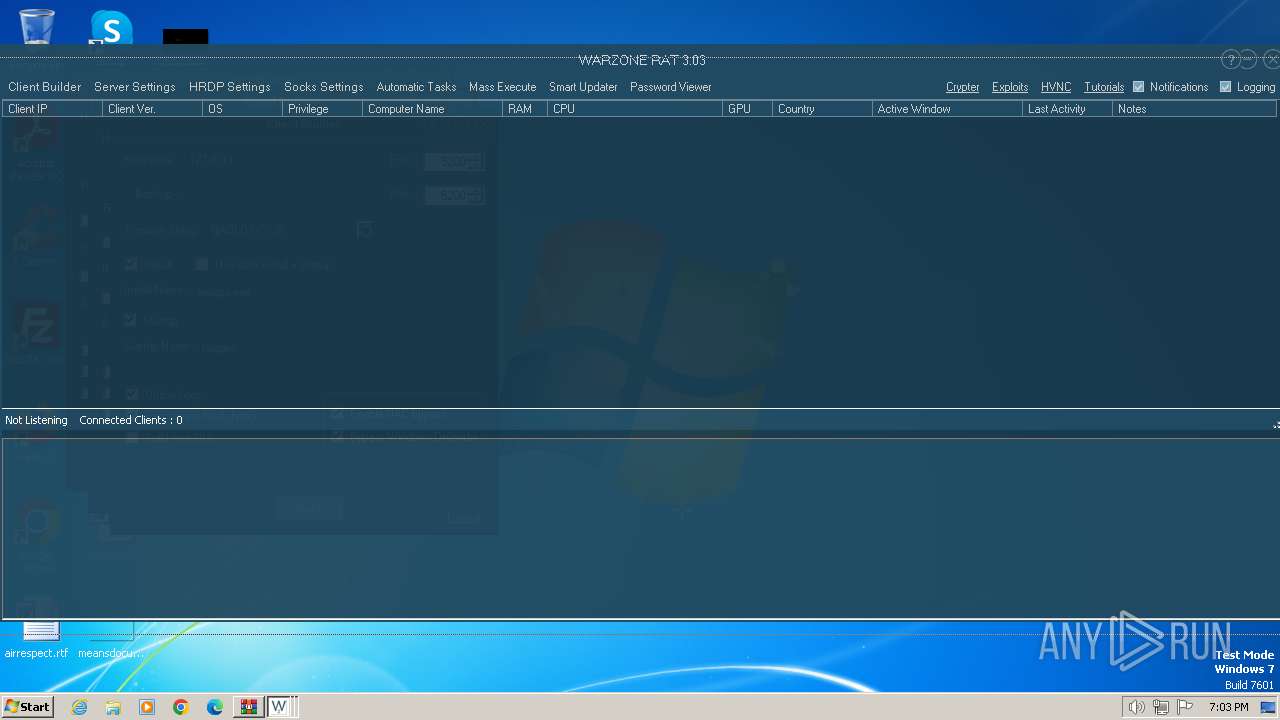Screen dimensions: 1280x720
Task: Follow the HVNC link
Action: (x=1056, y=87)
